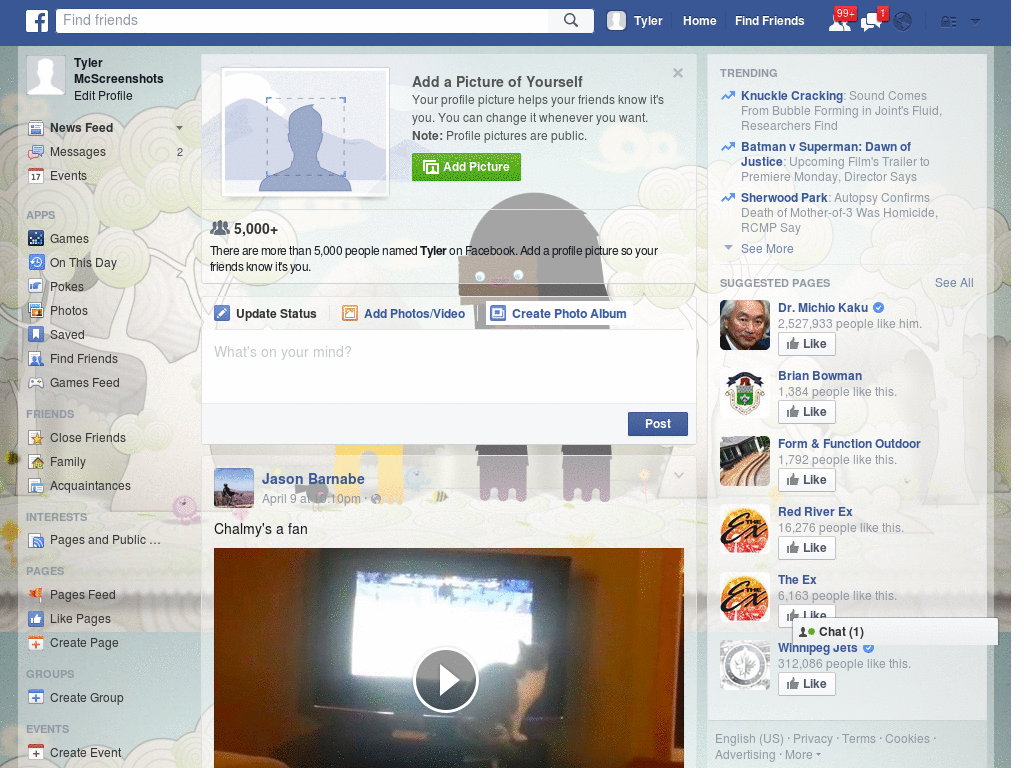
Task: Open the globe notifications icon
Action: pyautogui.click(x=903, y=22)
